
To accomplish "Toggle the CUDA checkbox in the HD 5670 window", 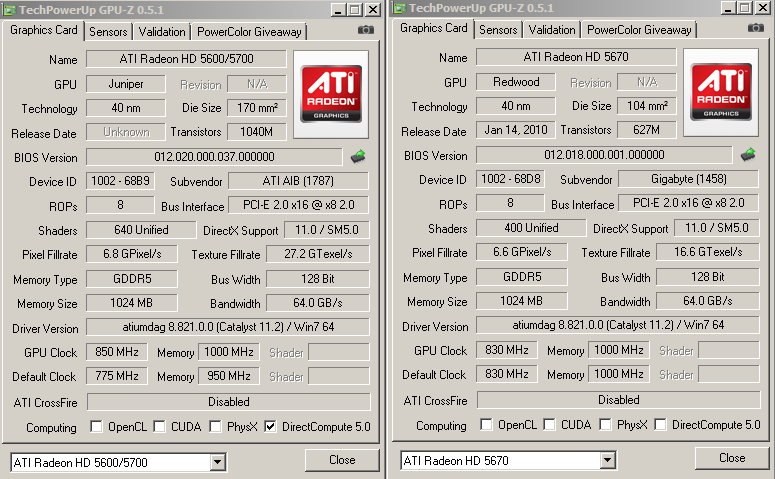I will point(549,425).
